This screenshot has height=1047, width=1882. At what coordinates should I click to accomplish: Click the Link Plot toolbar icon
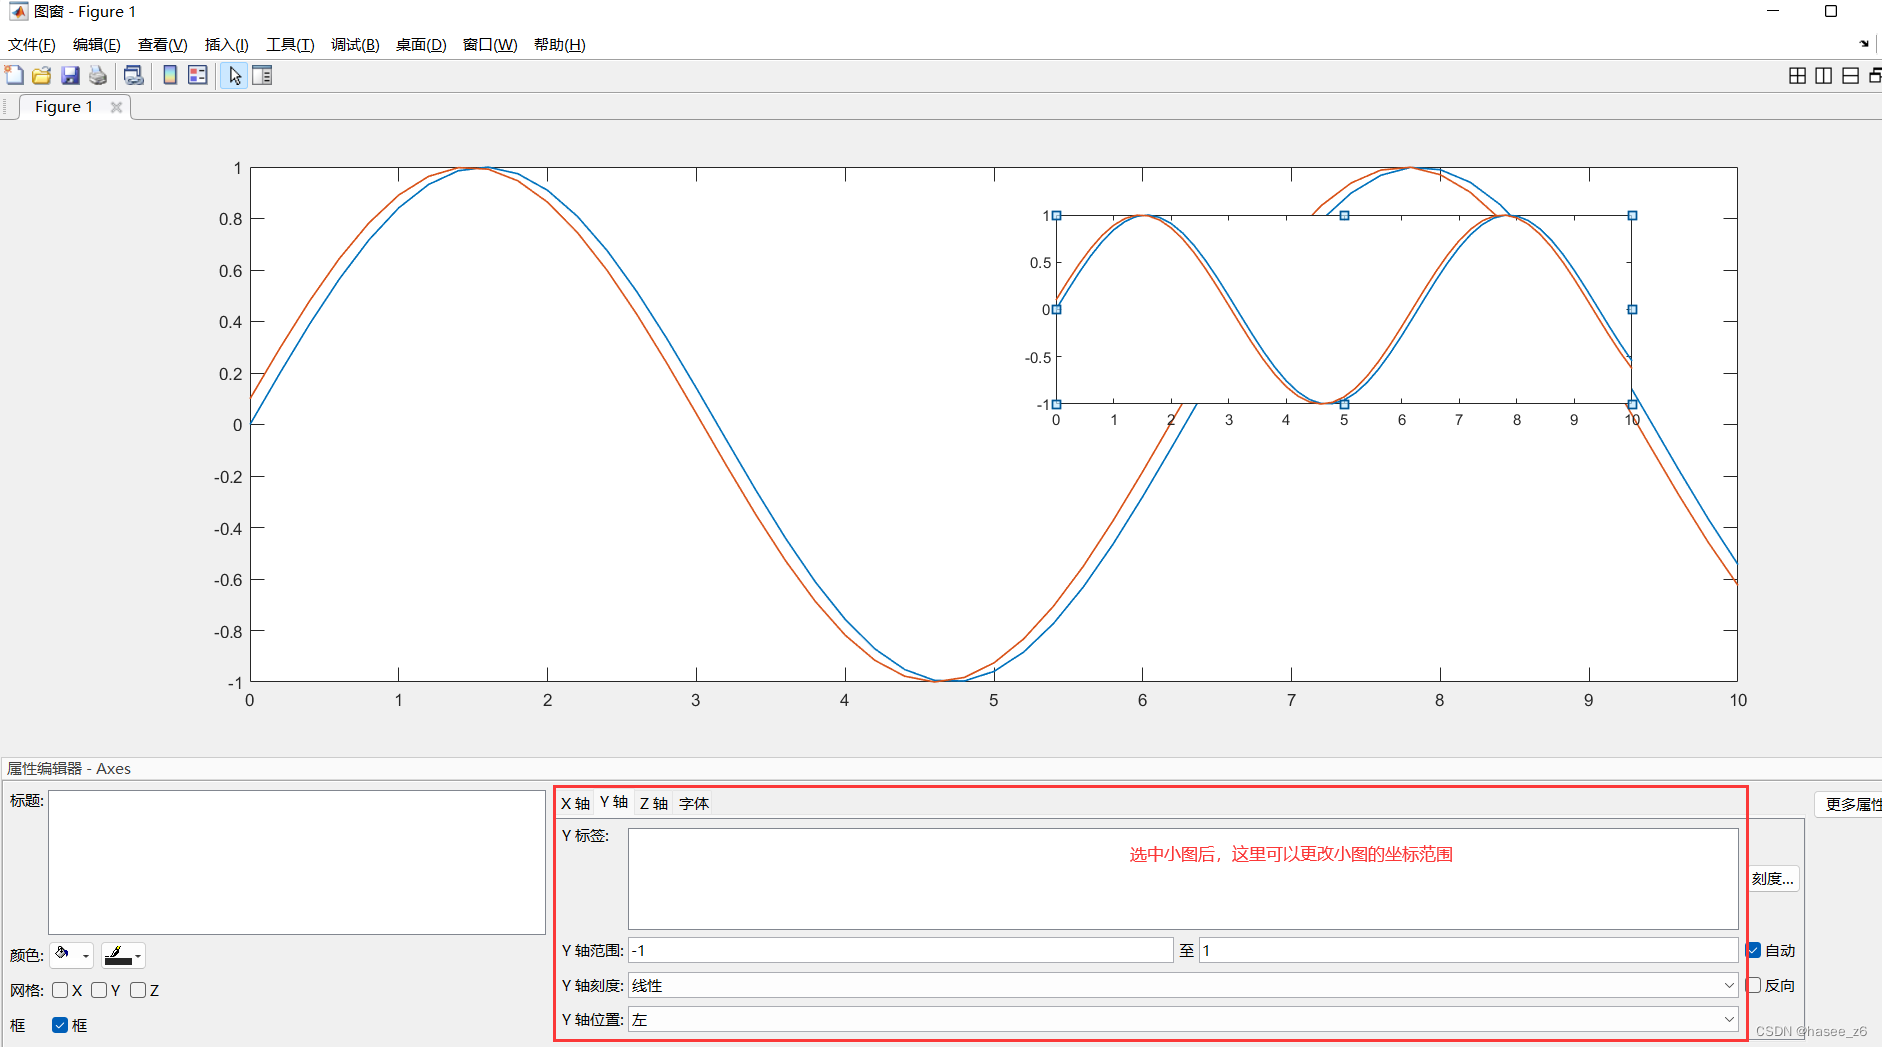(x=133, y=75)
